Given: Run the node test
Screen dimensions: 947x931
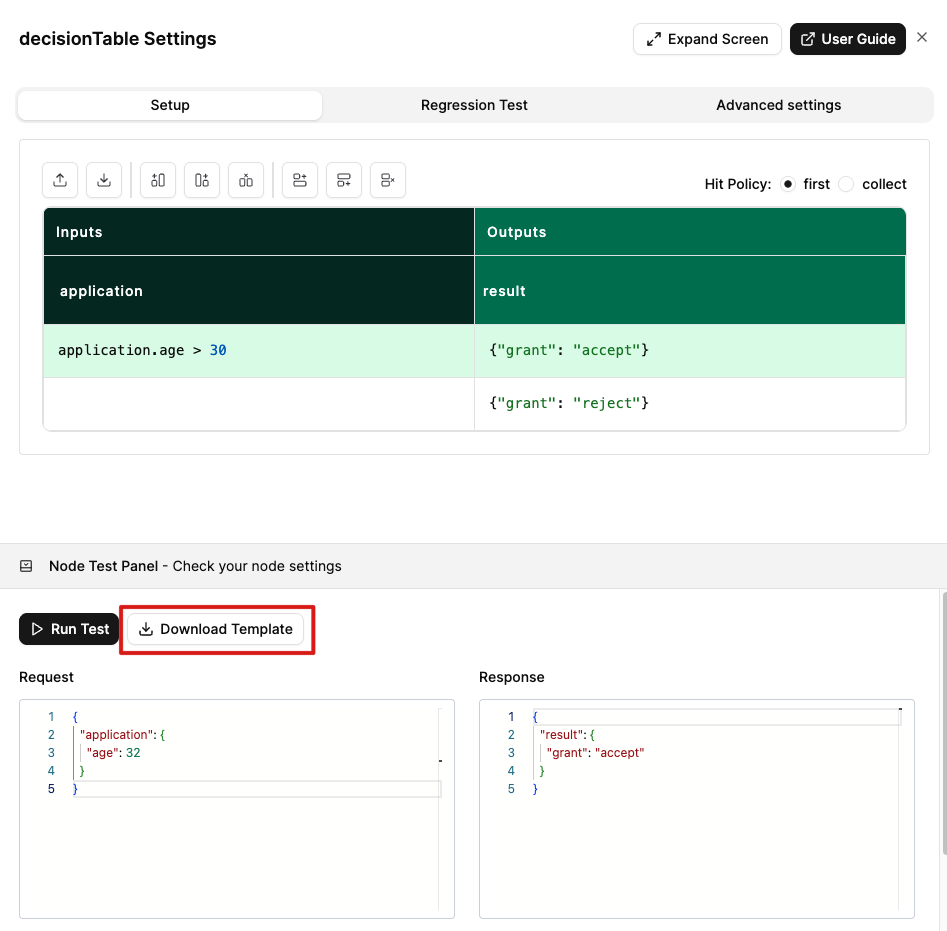Looking at the screenshot, I should point(69,629).
